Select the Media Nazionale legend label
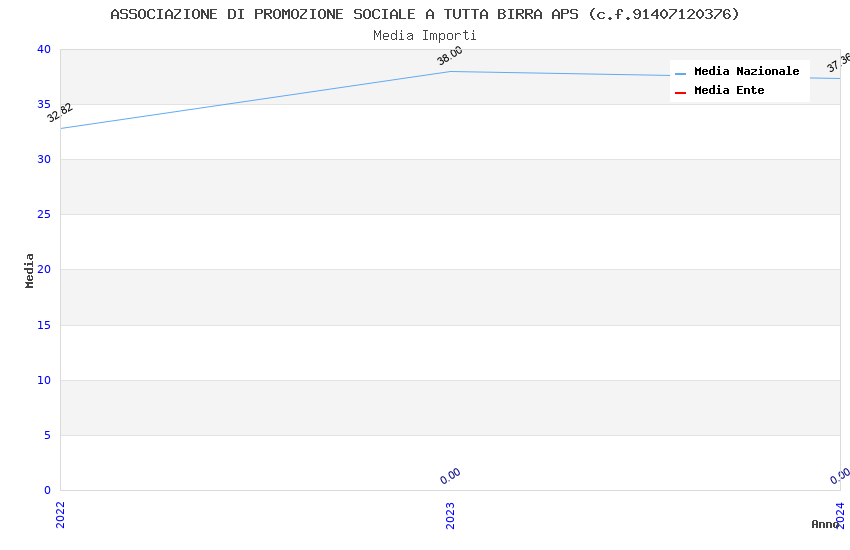Viewport: 850px width, 550px height. [746, 72]
